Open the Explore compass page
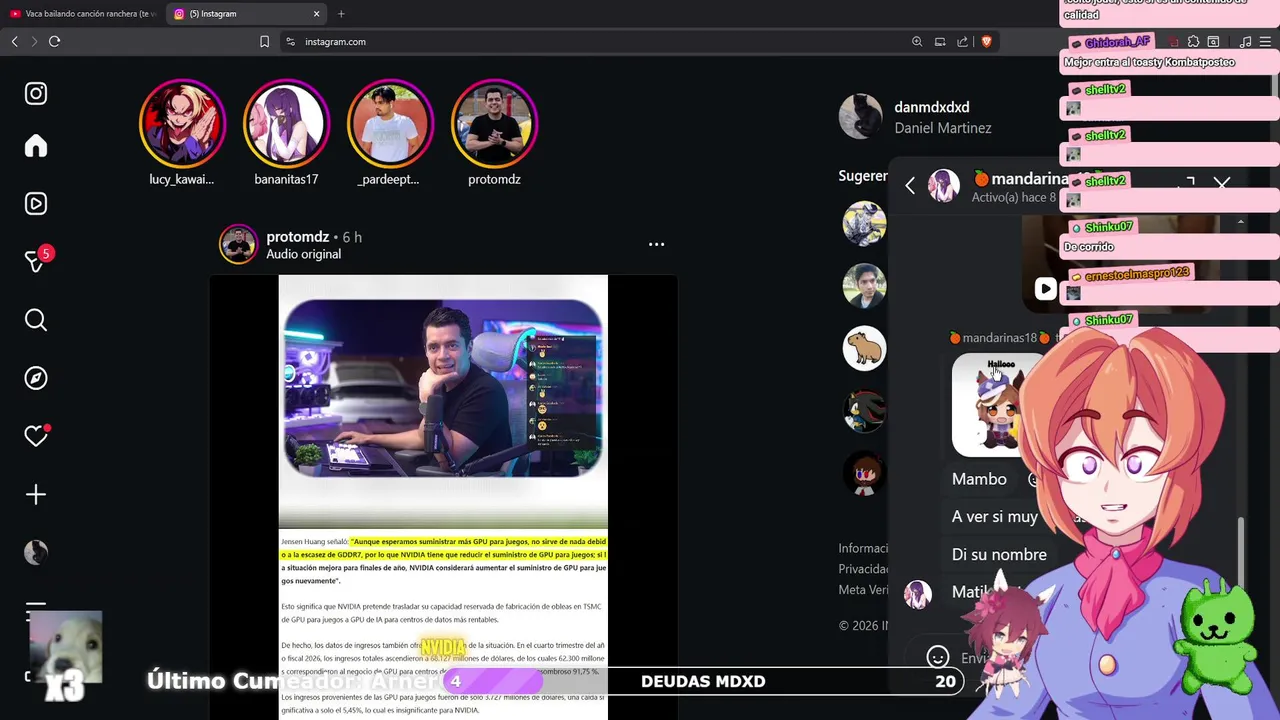This screenshot has width=1280, height=720. tap(36, 378)
